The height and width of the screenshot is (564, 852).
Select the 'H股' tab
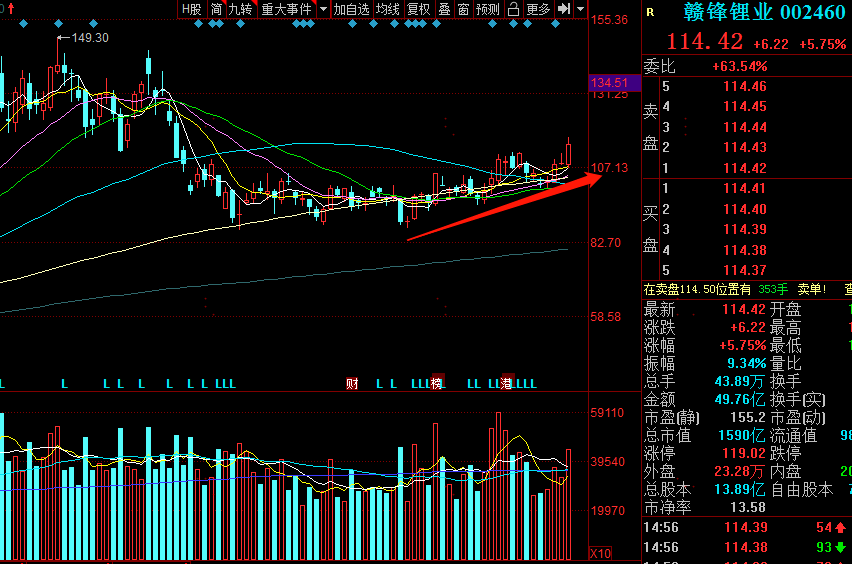191,9
